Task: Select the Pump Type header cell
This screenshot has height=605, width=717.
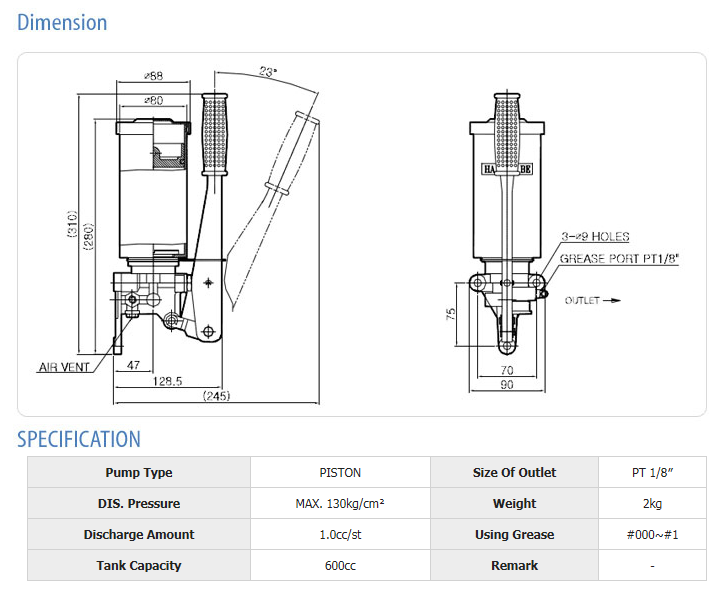Action: (x=138, y=473)
